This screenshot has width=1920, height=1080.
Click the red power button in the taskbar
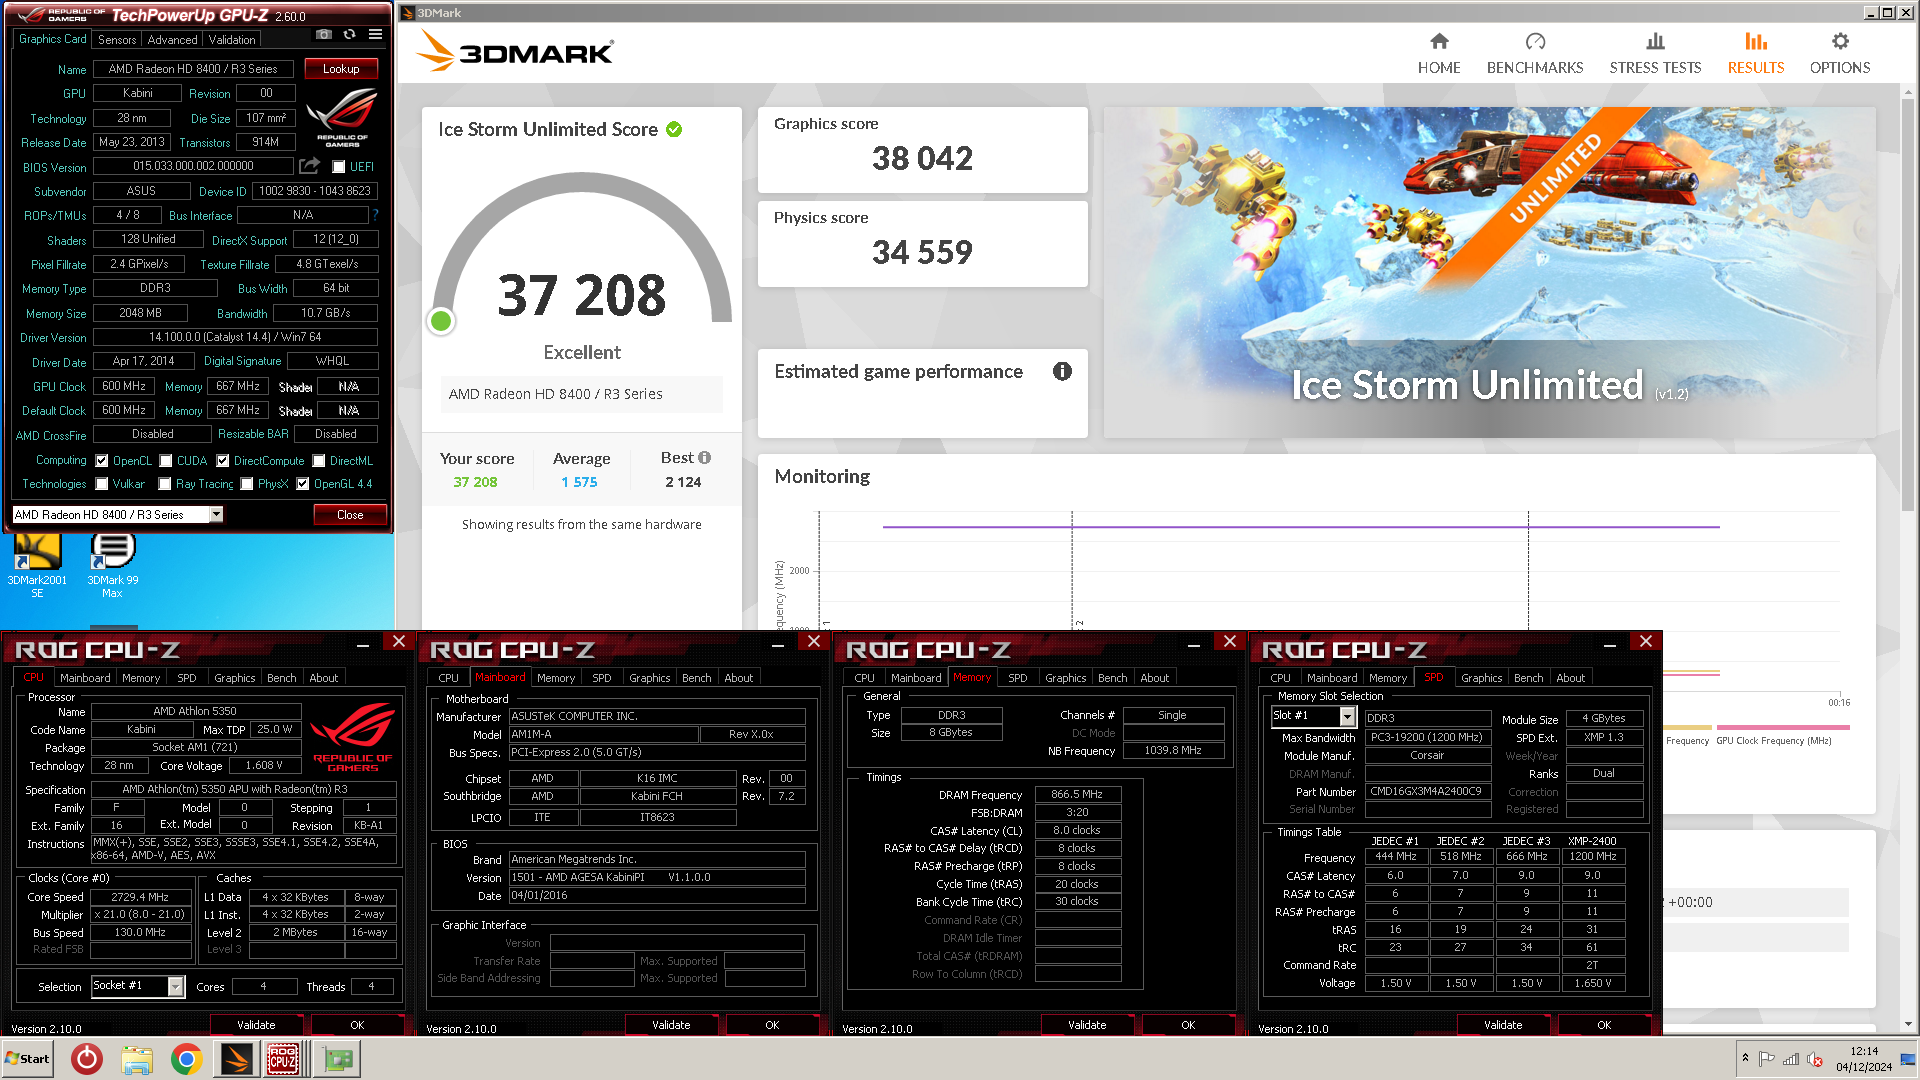click(x=87, y=1059)
